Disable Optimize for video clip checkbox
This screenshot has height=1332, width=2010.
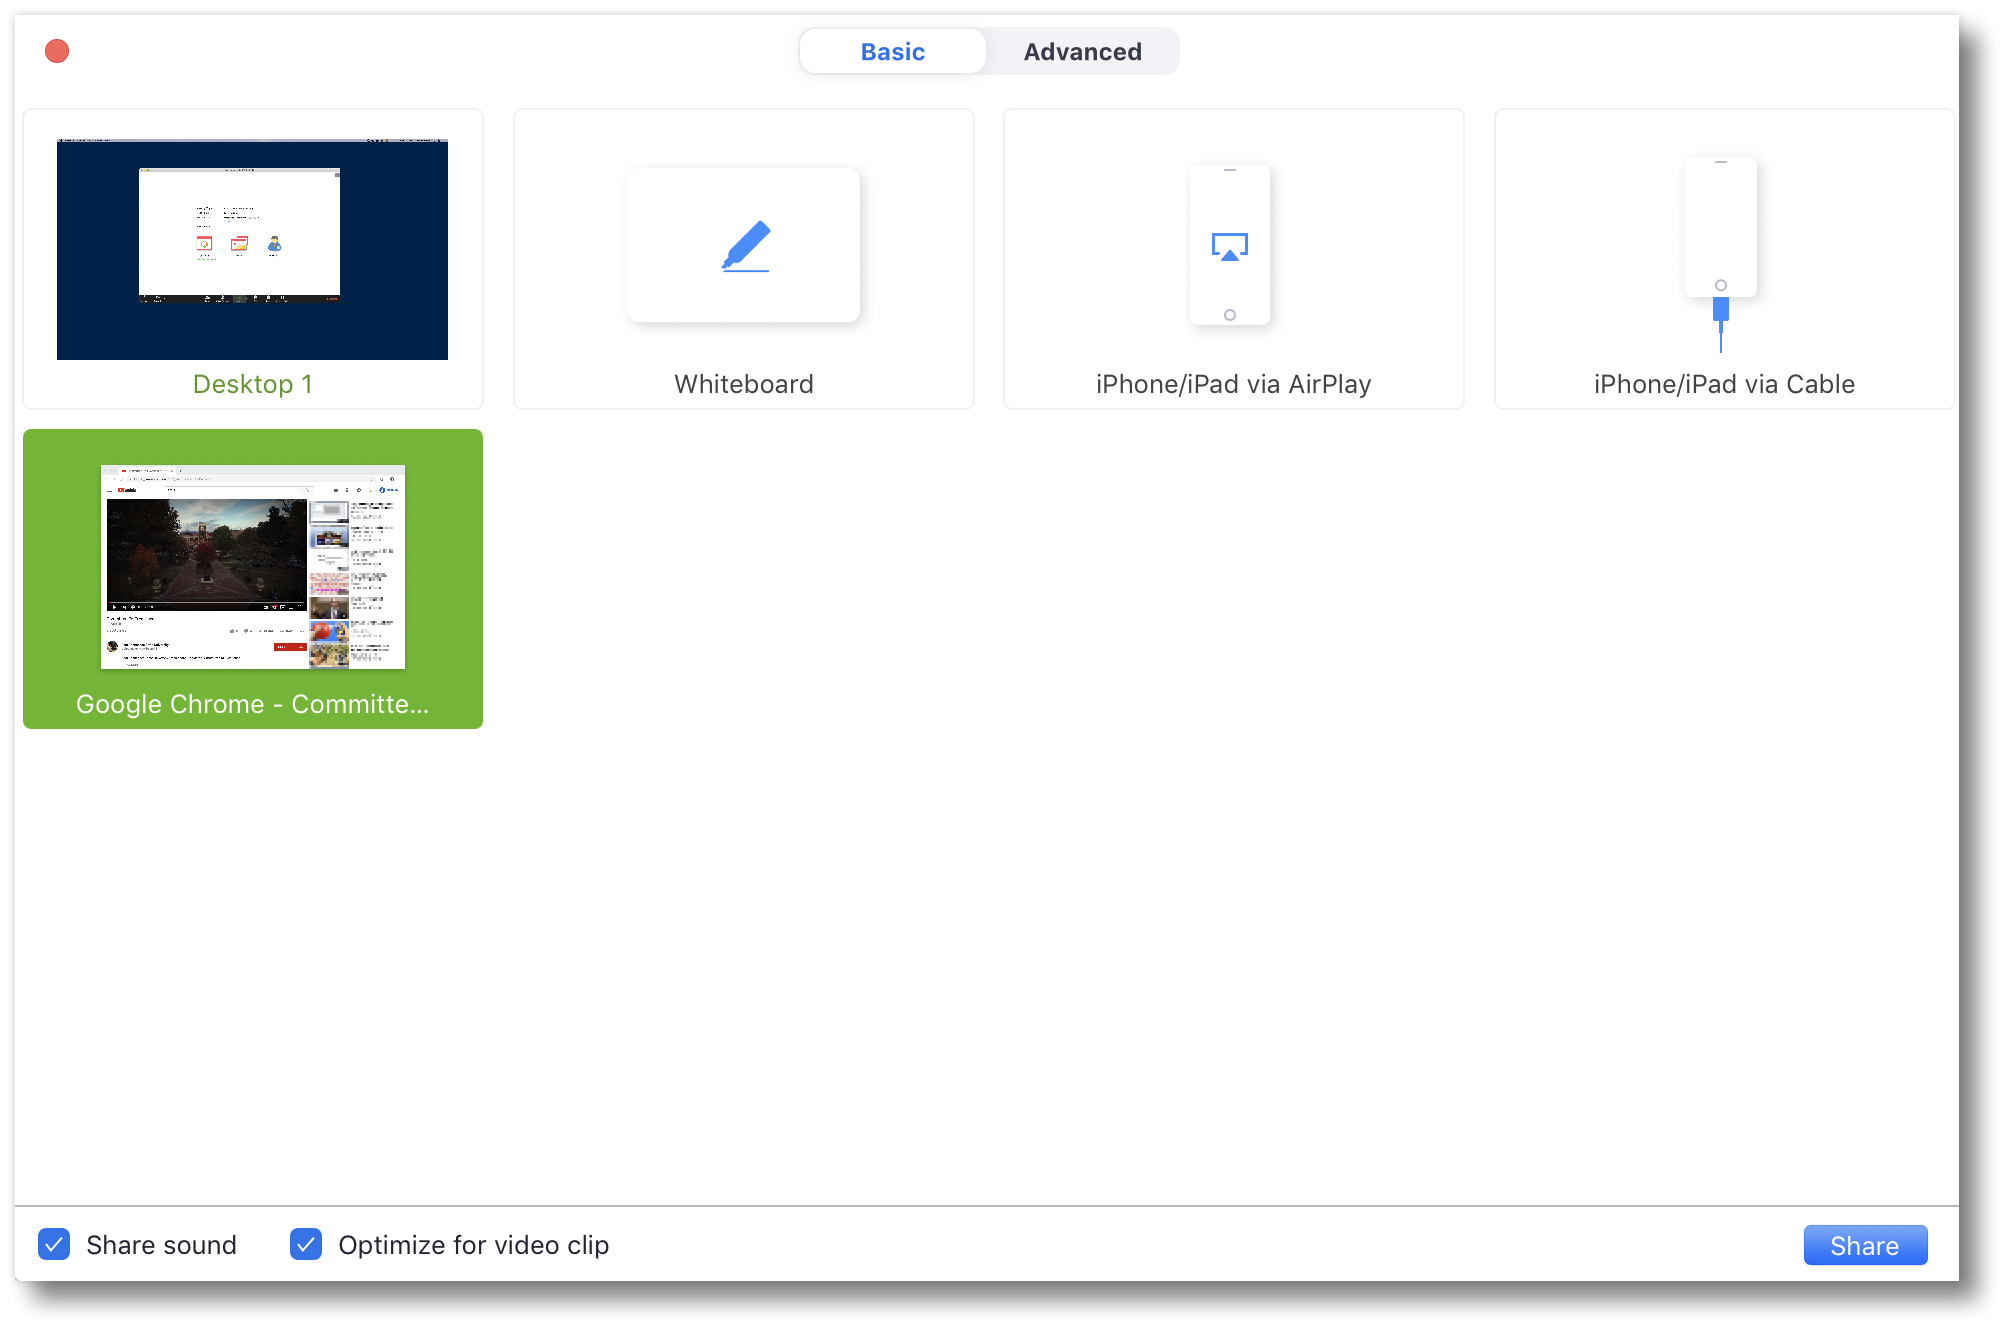306,1244
